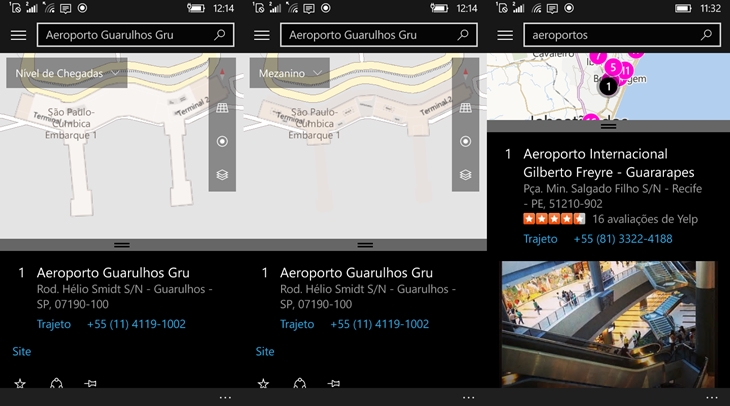
Task: Tap results panel drag handle on left screen
Action: [122, 245]
